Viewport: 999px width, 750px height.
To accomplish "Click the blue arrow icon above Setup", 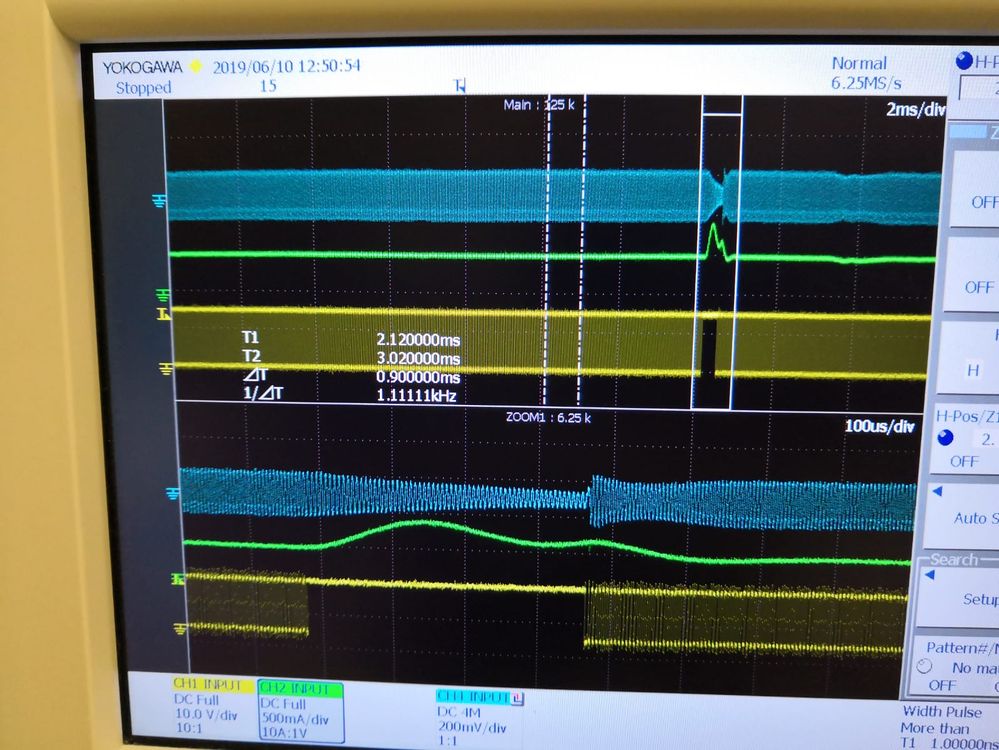I will point(930,575).
